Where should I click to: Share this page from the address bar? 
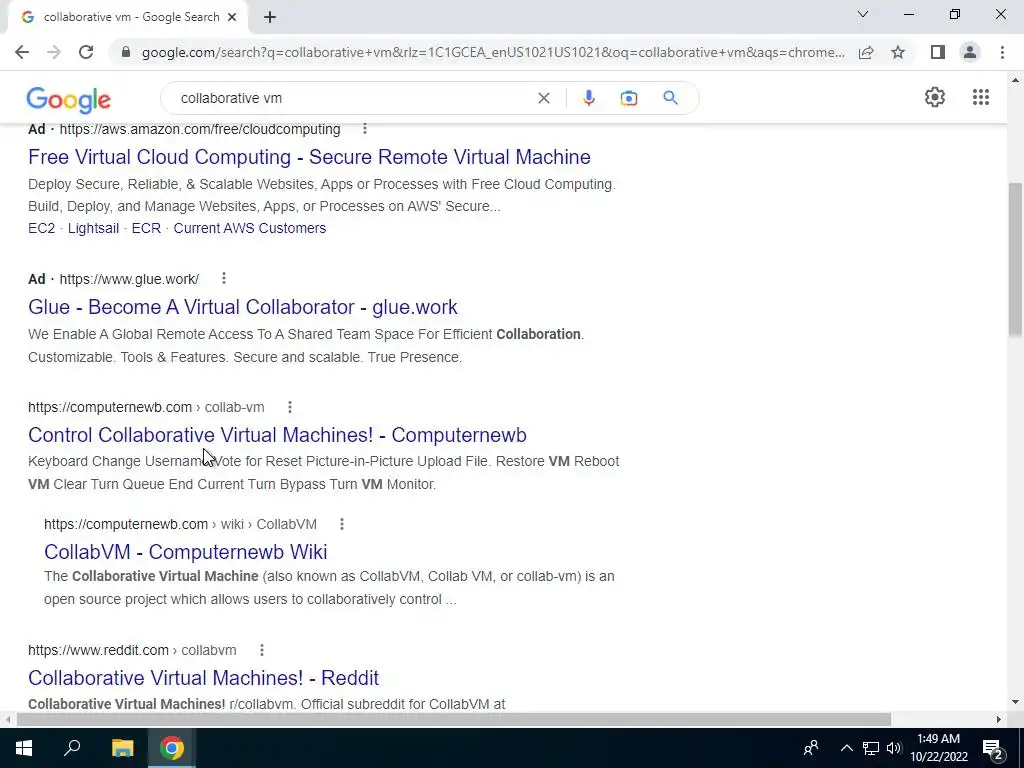tap(866, 52)
